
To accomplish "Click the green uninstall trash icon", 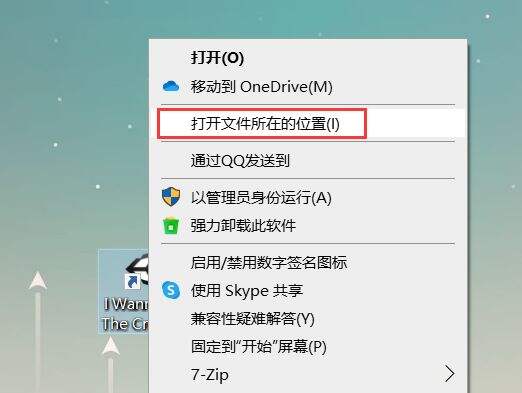I will (x=171, y=226).
